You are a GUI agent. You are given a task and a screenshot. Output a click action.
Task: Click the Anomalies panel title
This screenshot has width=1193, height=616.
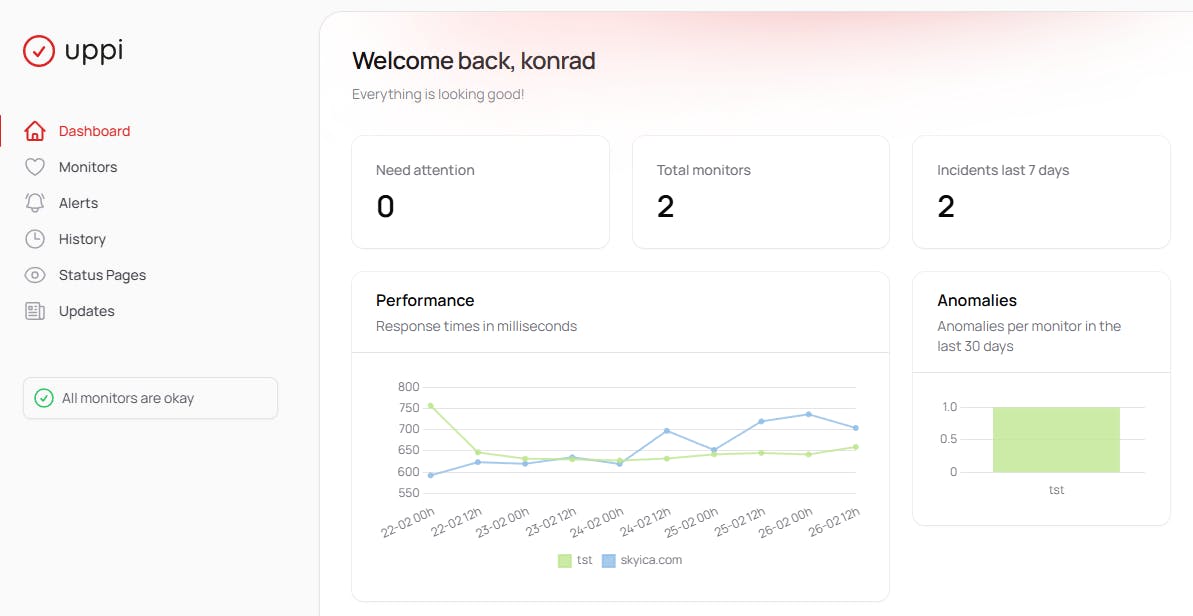coord(977,300)
